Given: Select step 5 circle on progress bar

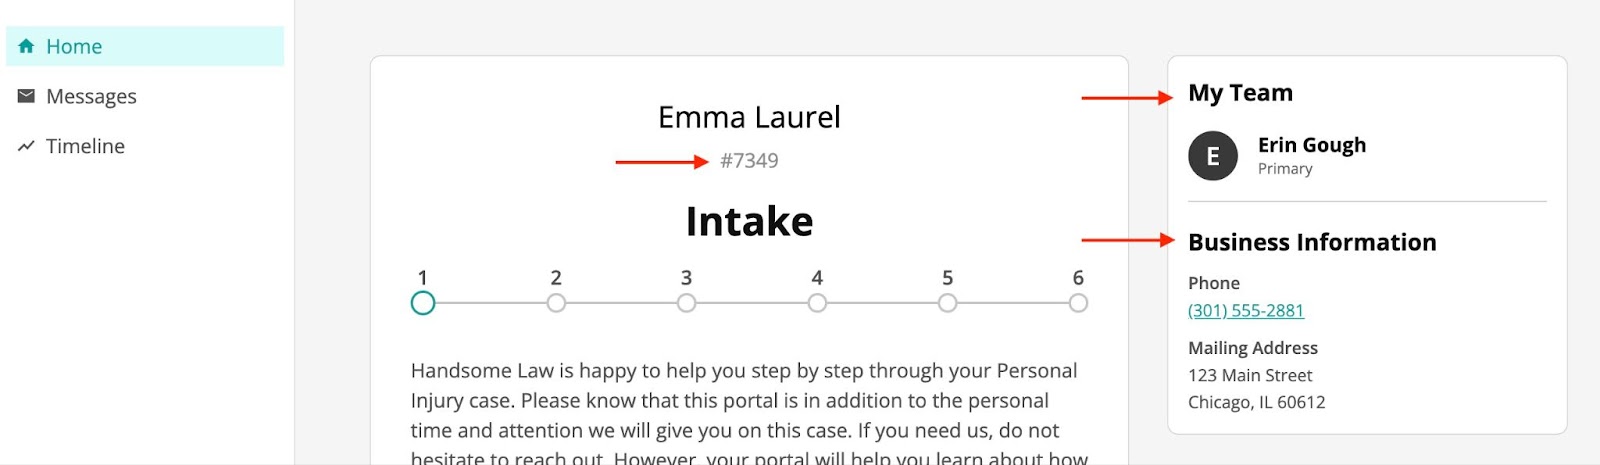Looking at the screenshot, I should (x=947, y=303).
